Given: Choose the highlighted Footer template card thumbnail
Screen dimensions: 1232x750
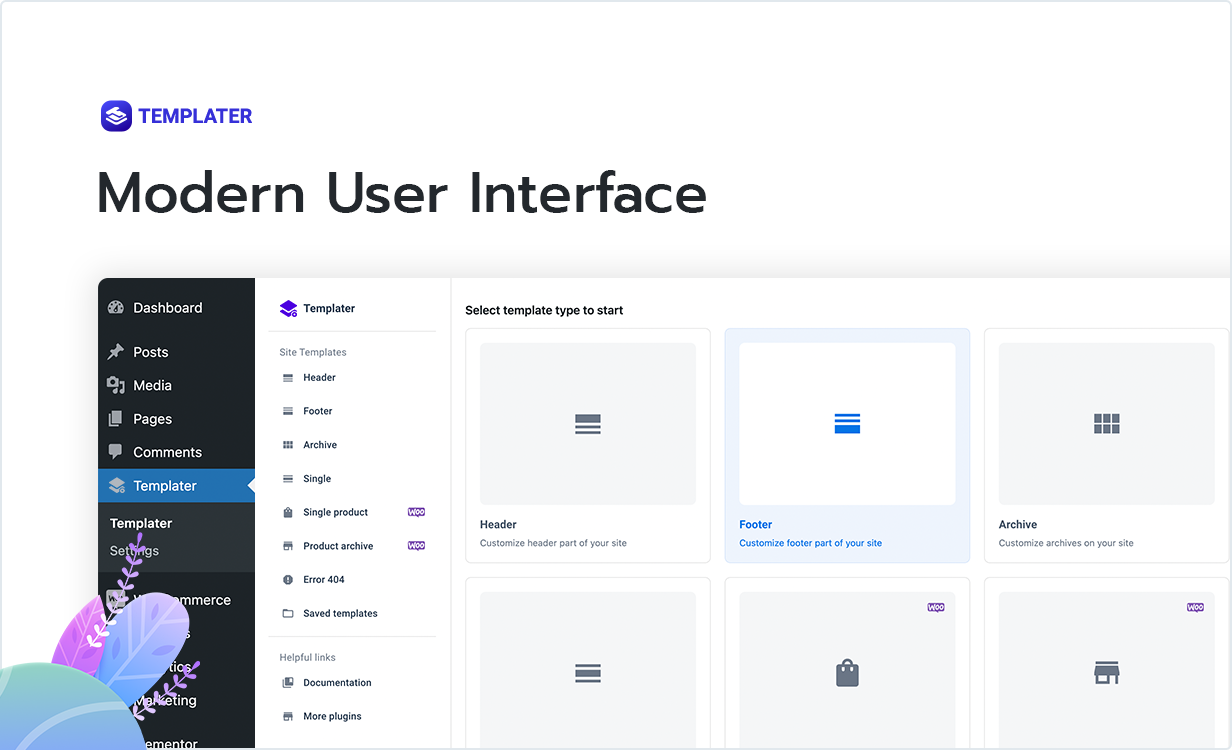Looking at the screenshot, I should pos(847,424).
